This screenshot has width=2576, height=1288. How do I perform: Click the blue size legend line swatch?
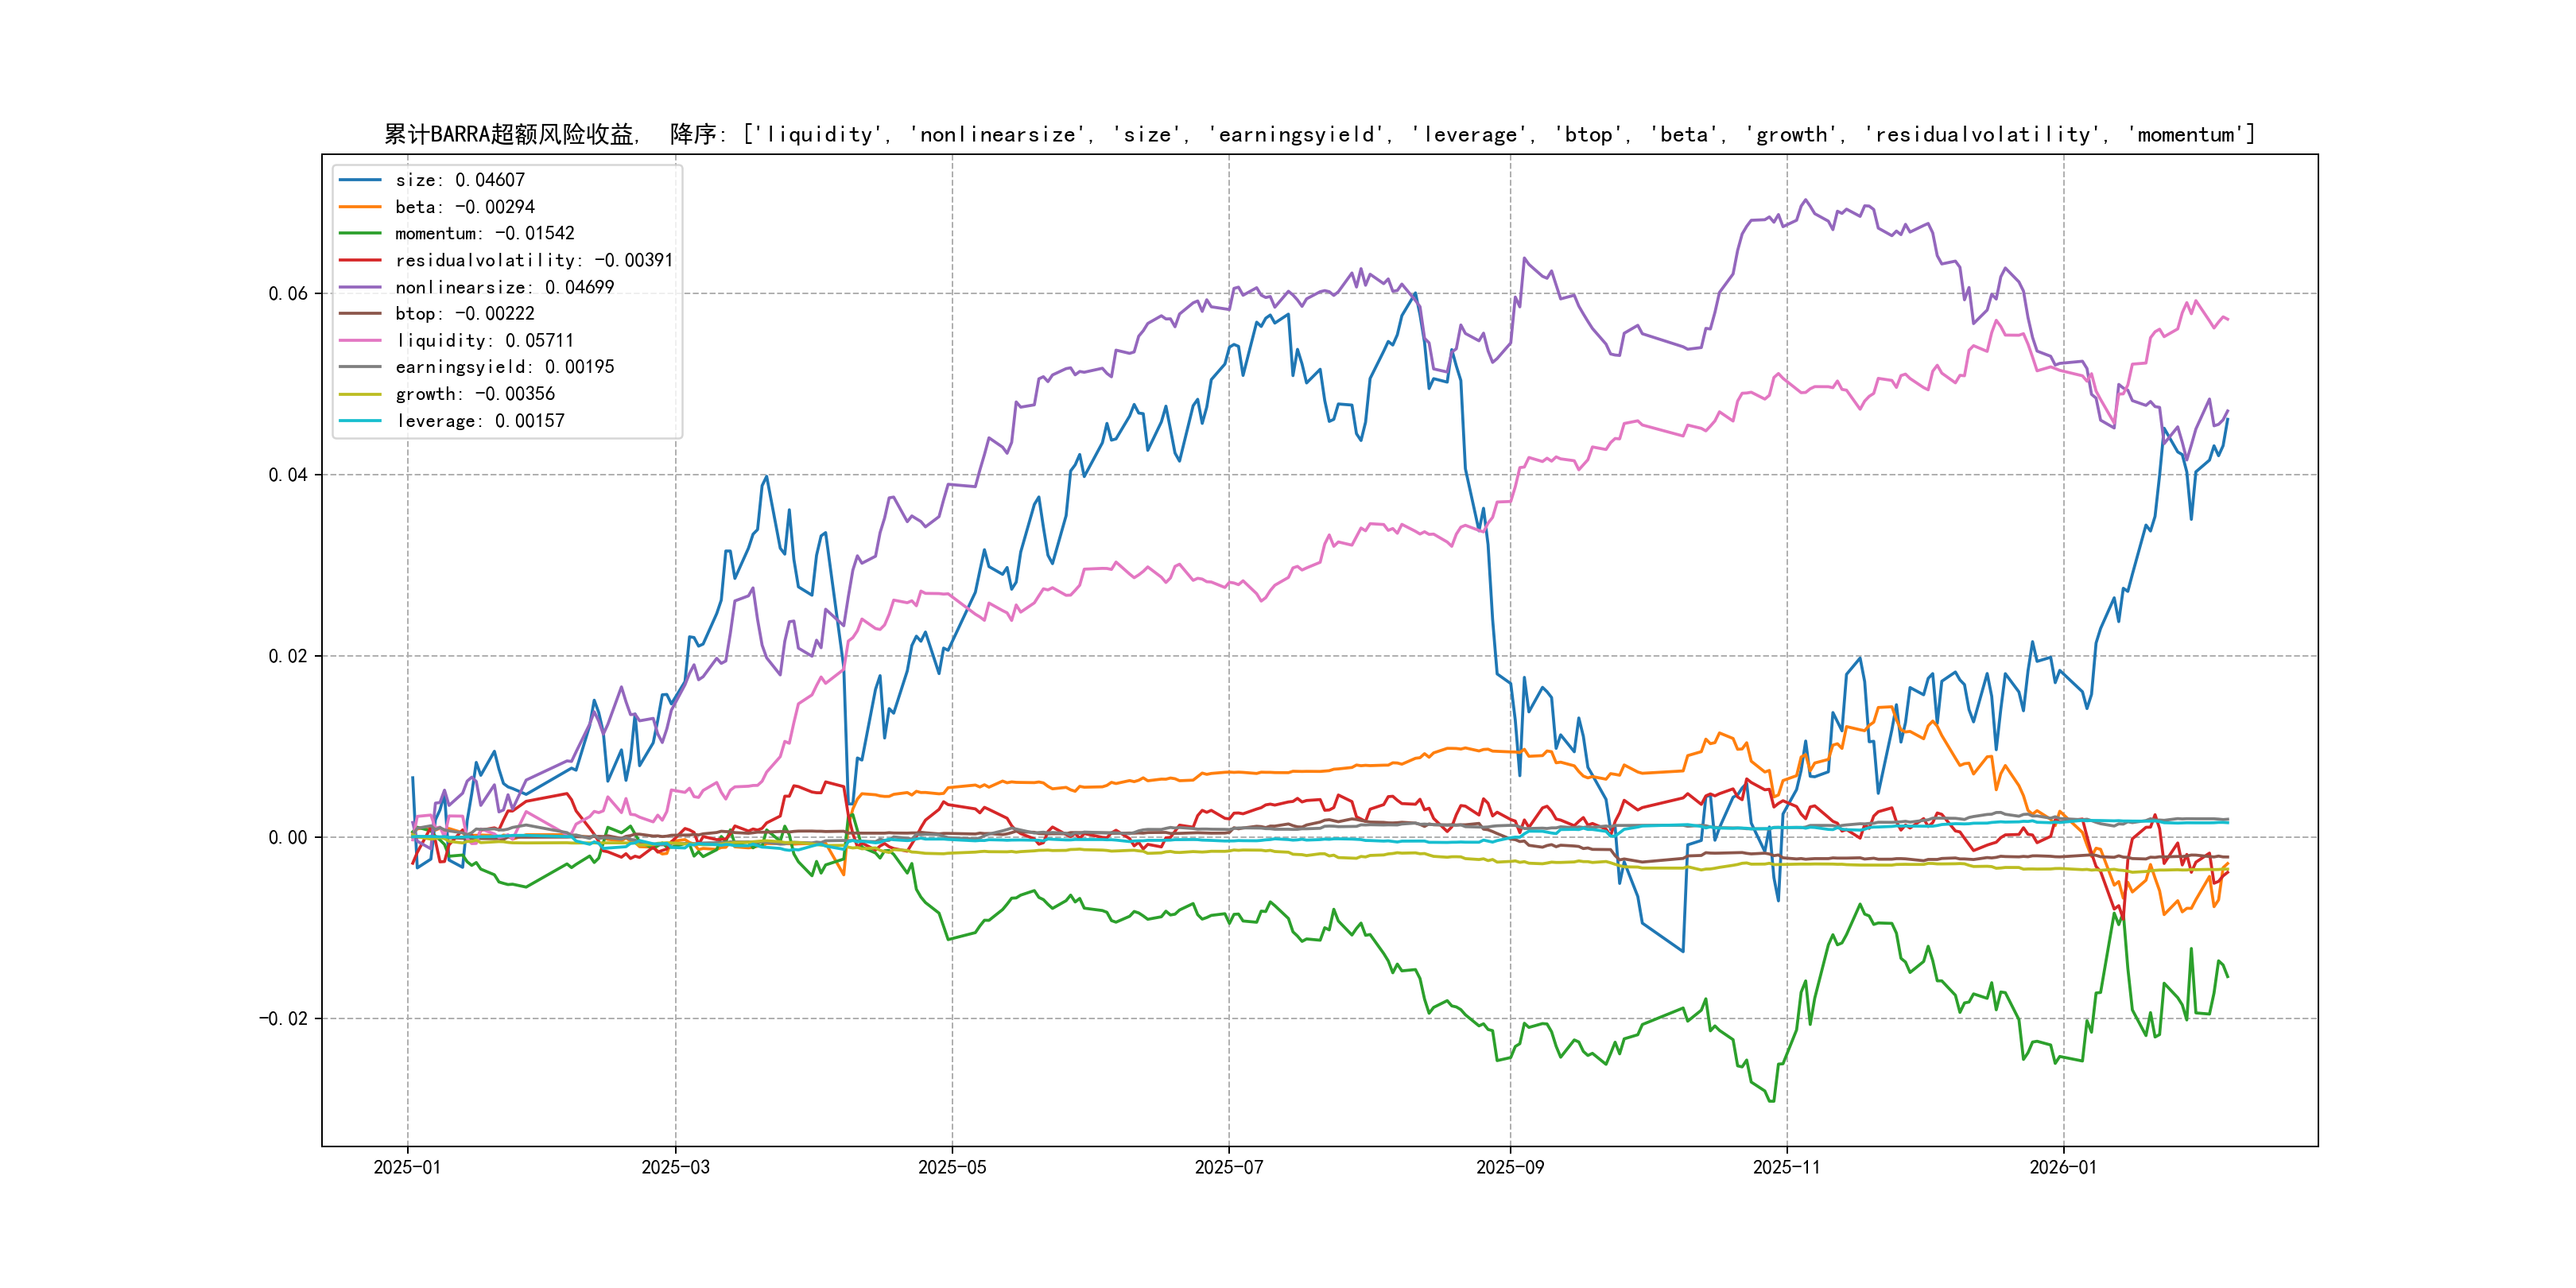pyautogui.click(x=360, y=180)
